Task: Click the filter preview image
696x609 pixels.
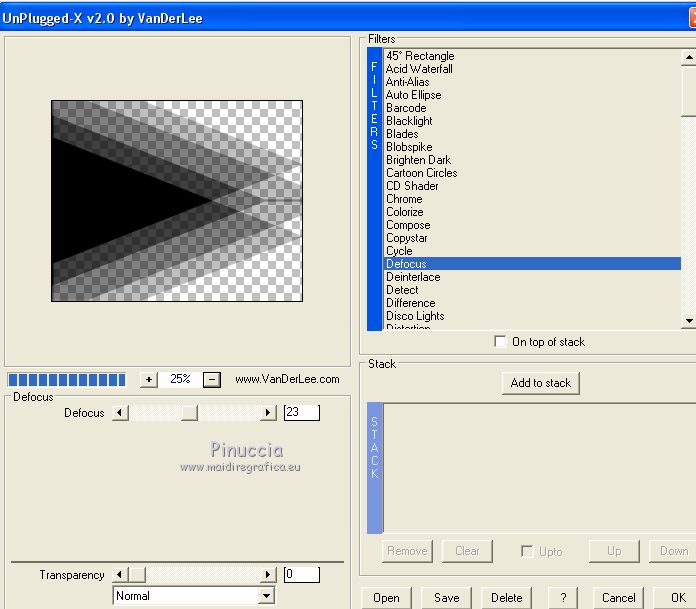Action: (x=177, y=201)
